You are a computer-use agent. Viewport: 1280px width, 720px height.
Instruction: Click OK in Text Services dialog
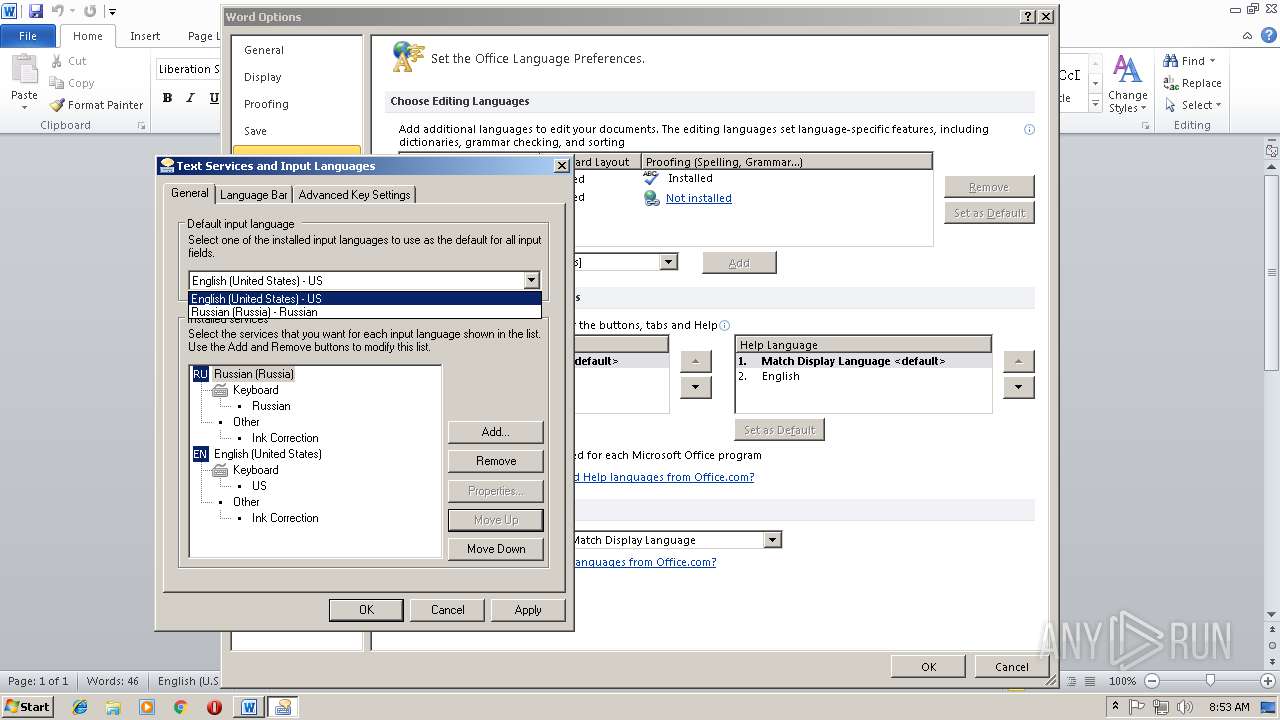(x=366, y=610)
